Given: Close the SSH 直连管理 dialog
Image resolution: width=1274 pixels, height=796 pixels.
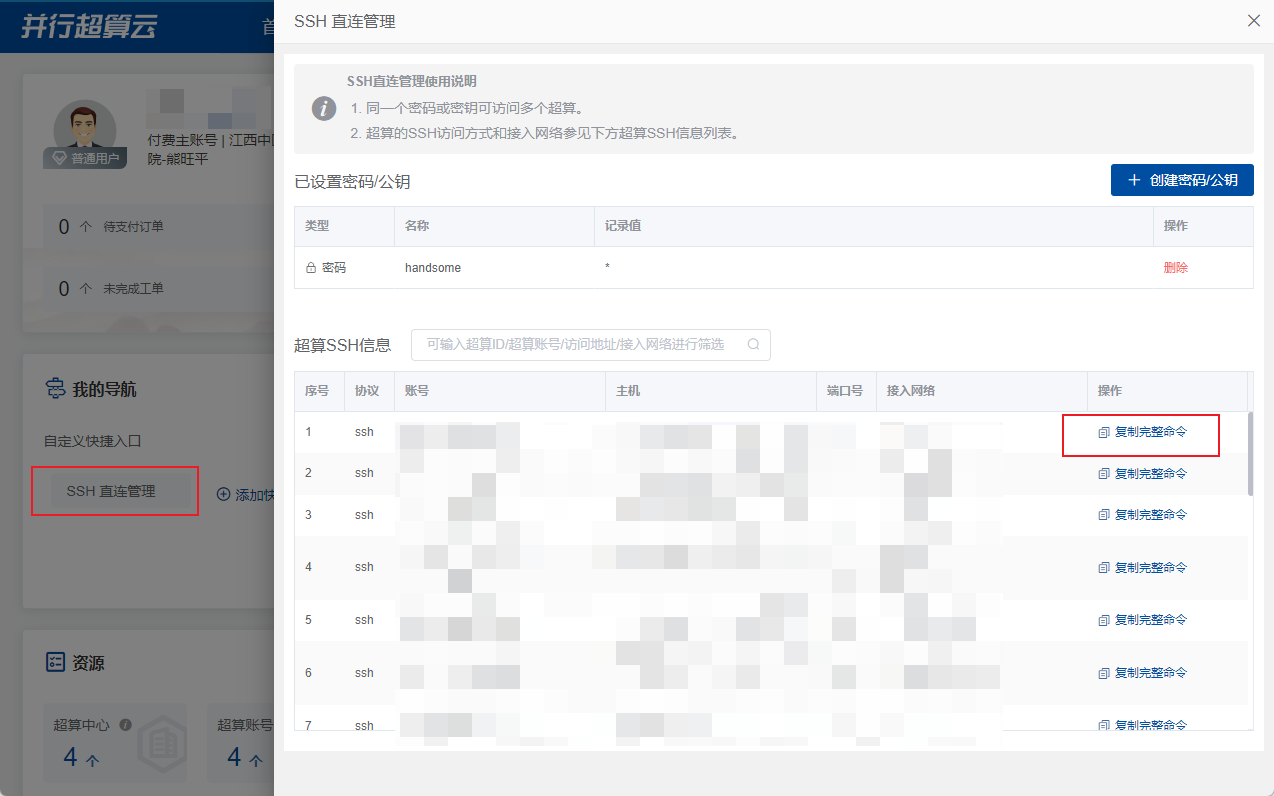Looking at the screenshot, I should click(1253, 20).
